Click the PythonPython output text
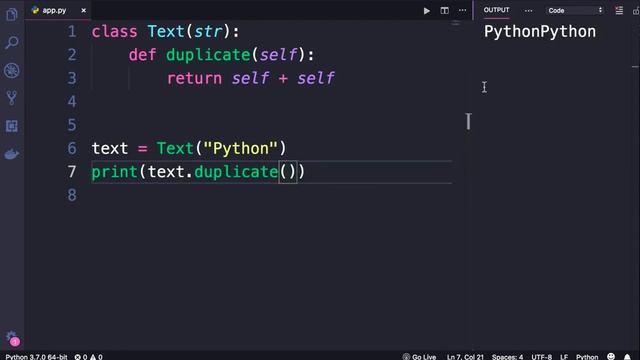 [540, 32]
